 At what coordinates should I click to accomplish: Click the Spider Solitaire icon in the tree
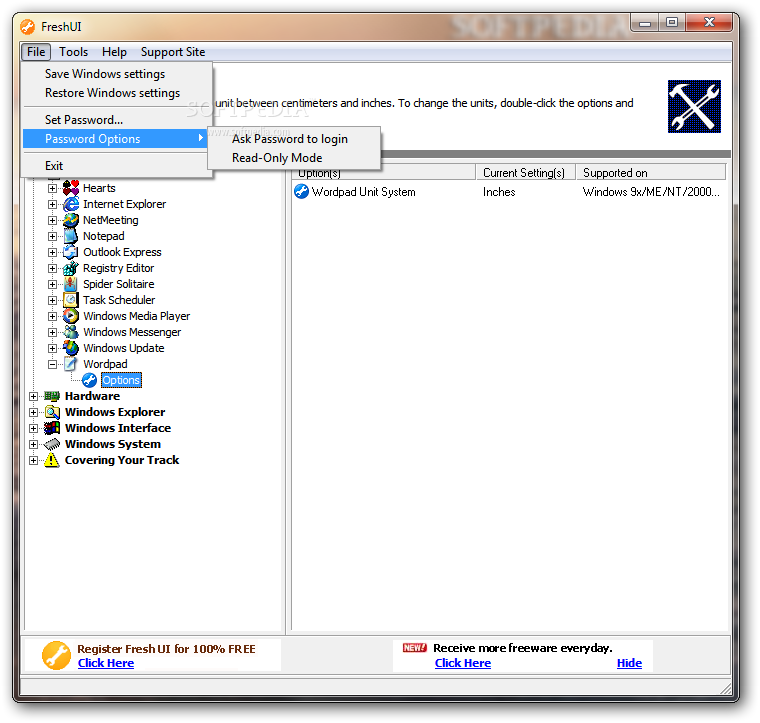coord(71,284)
